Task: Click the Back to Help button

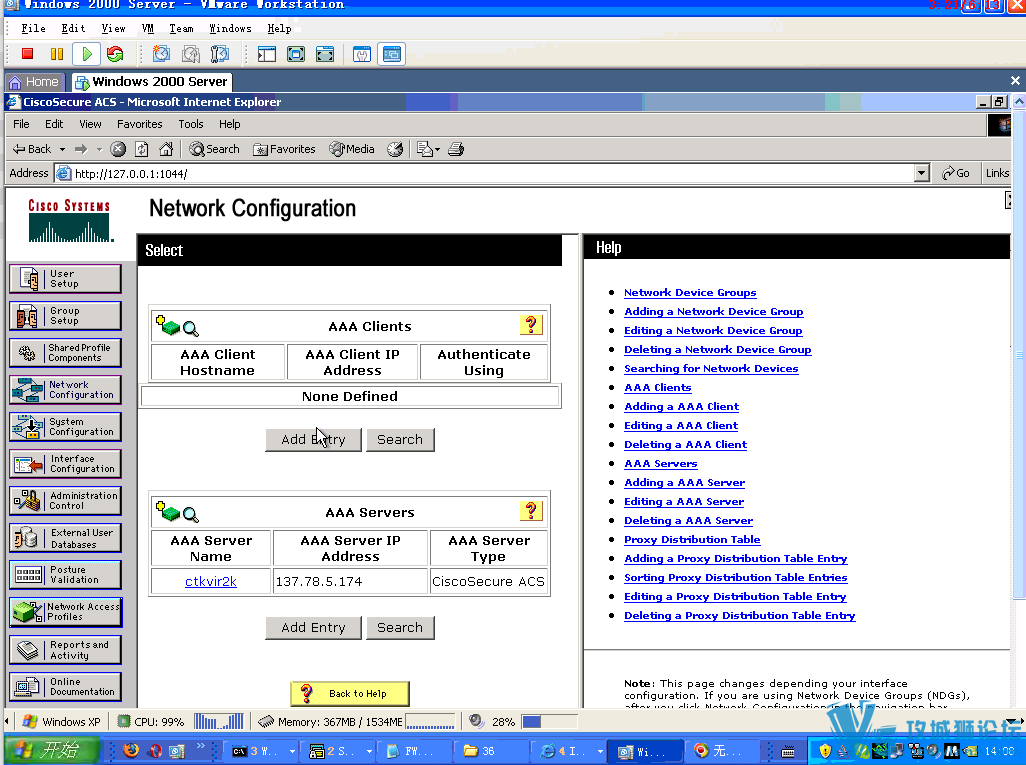Action: pyautogui.click(x=350, y=693)
